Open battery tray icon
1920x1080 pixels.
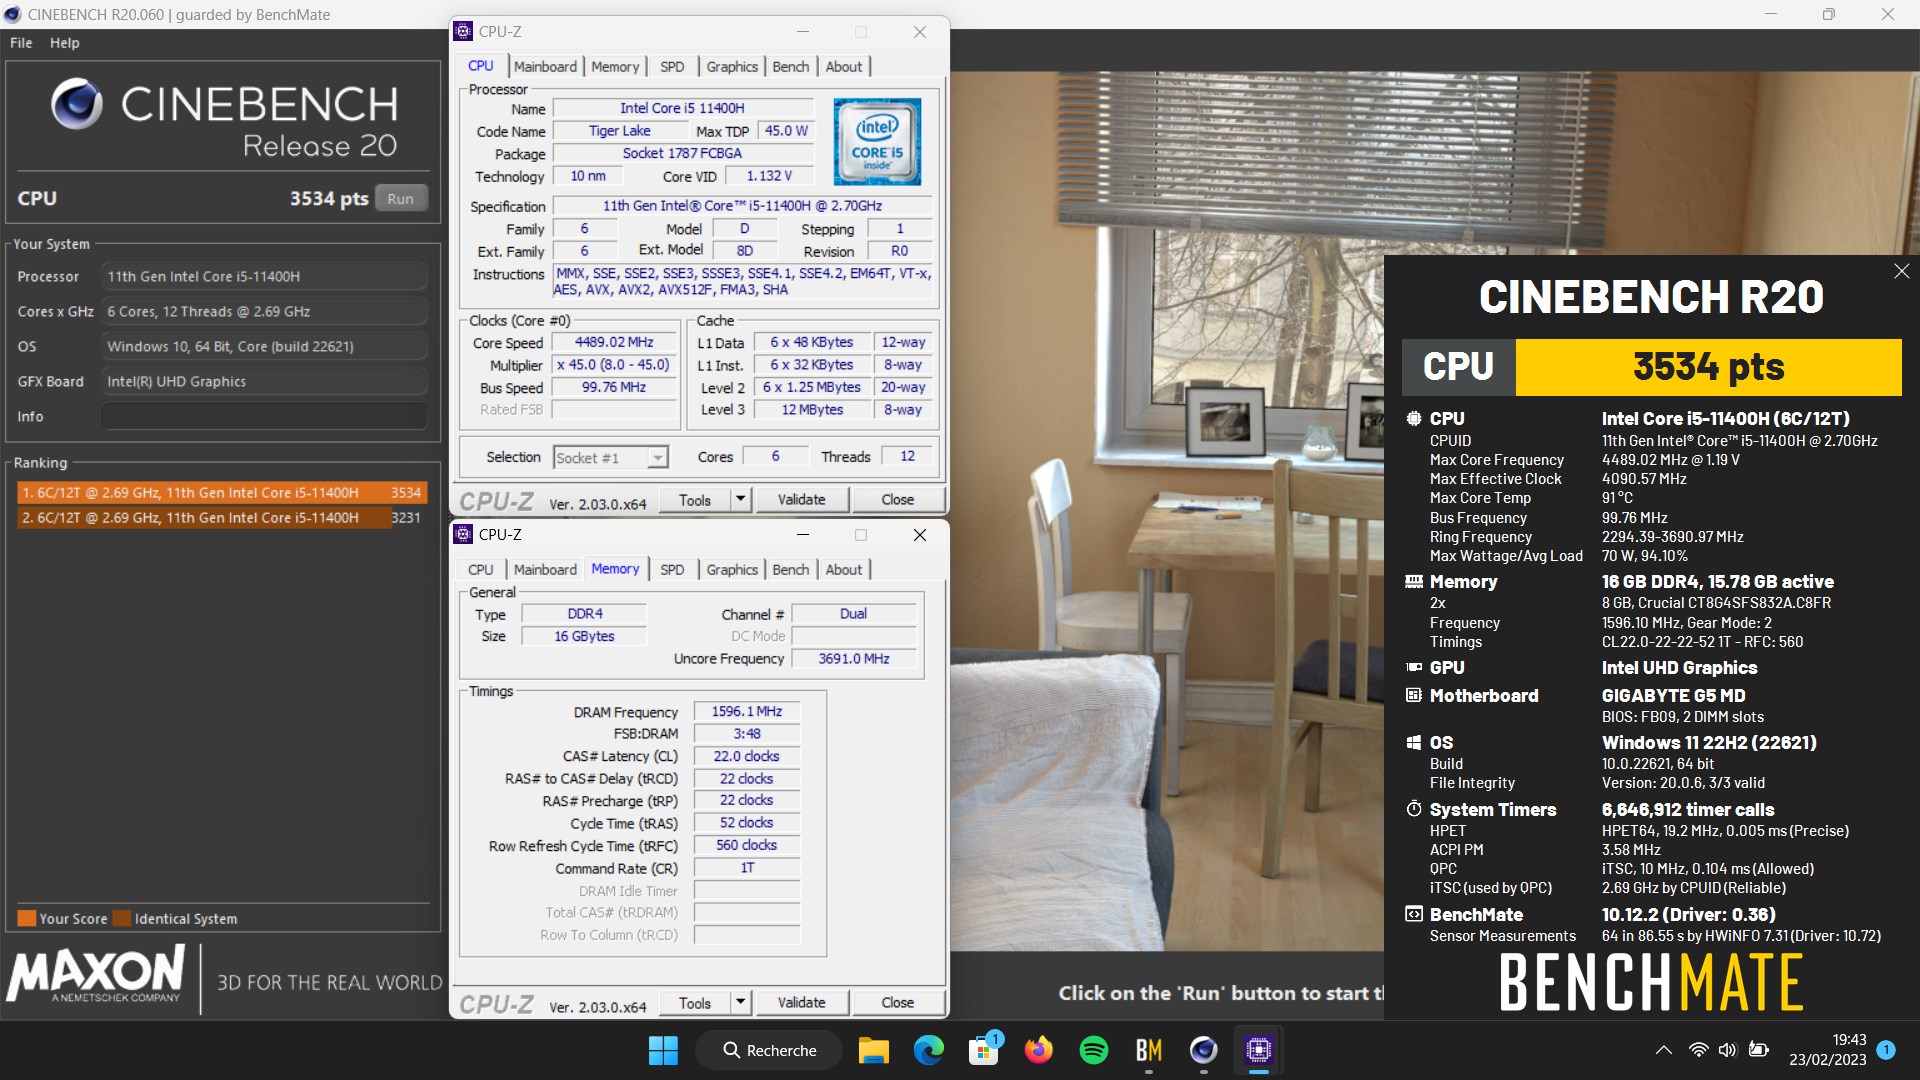pos(1758,1050)
